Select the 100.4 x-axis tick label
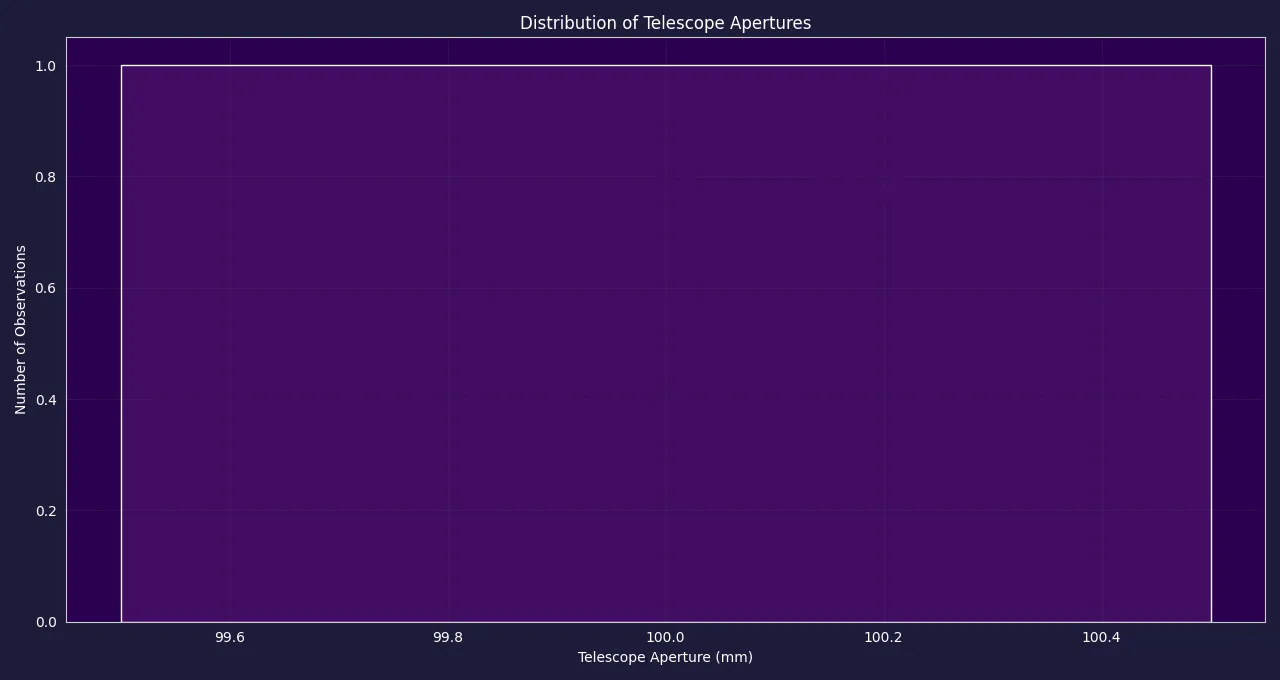Image resolution: width=1280 pixels, height=680 pixels. coord(1101,638)
